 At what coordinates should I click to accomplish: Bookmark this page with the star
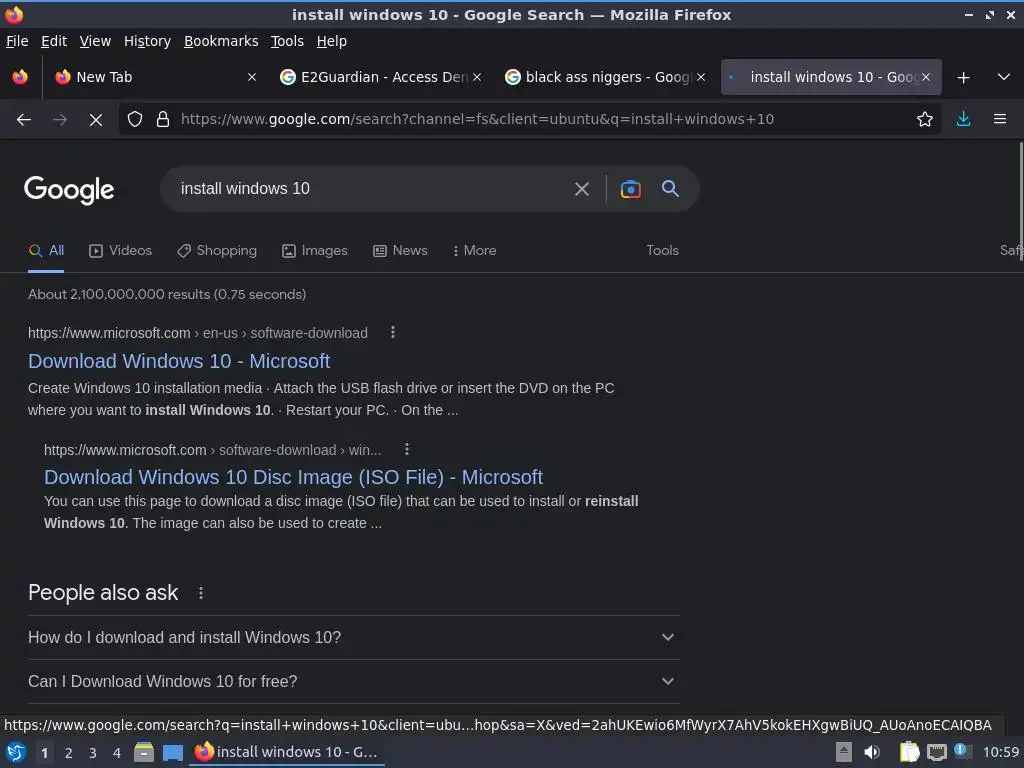tap(924, 120)
